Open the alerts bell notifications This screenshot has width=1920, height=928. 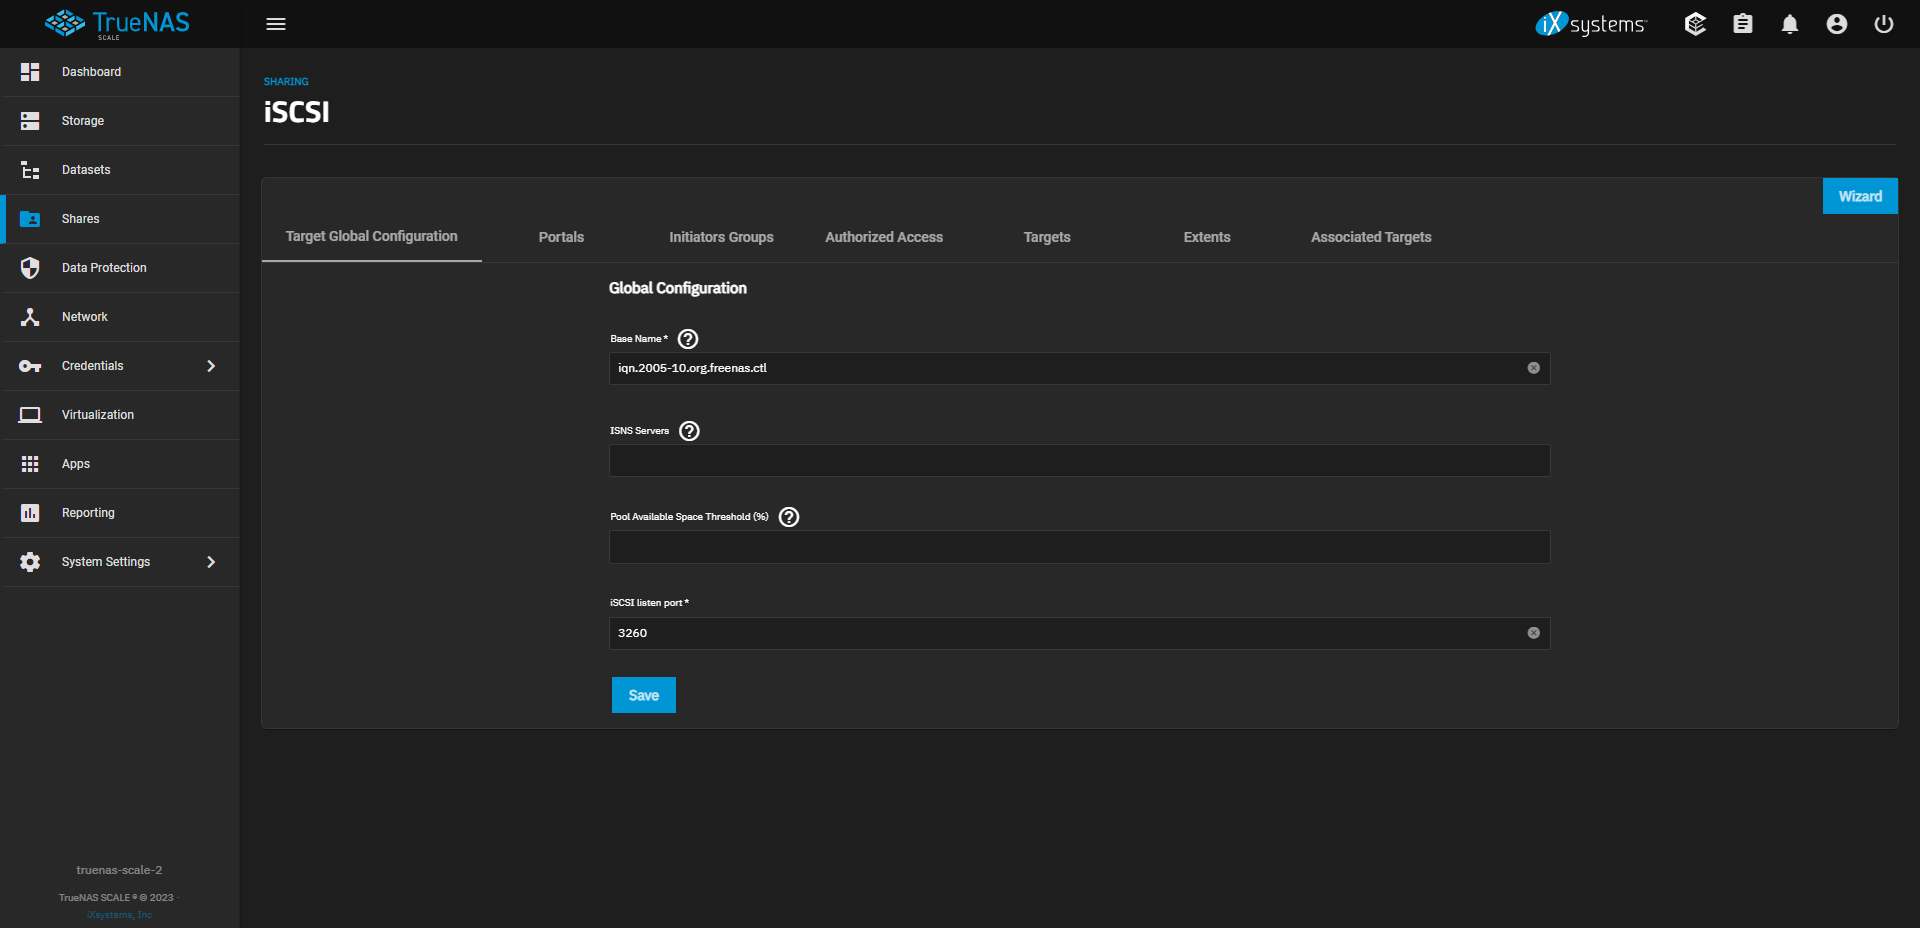tap(1789, 24)
